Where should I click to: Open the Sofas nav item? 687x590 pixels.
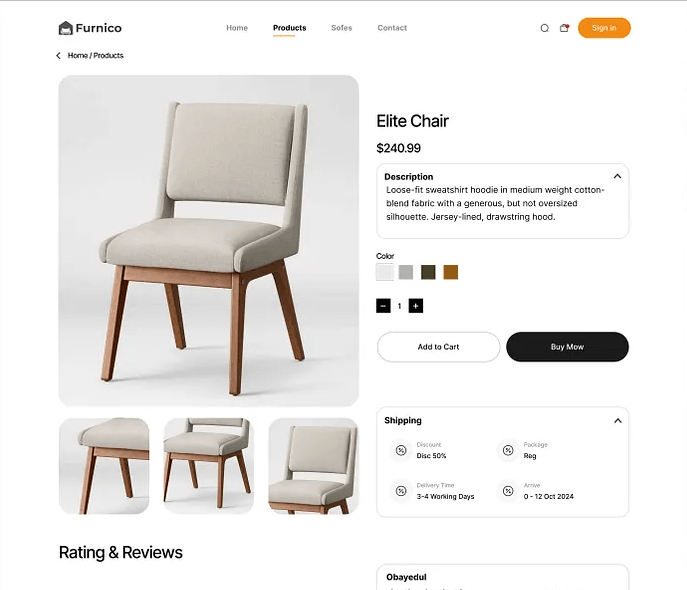point(342,28)
